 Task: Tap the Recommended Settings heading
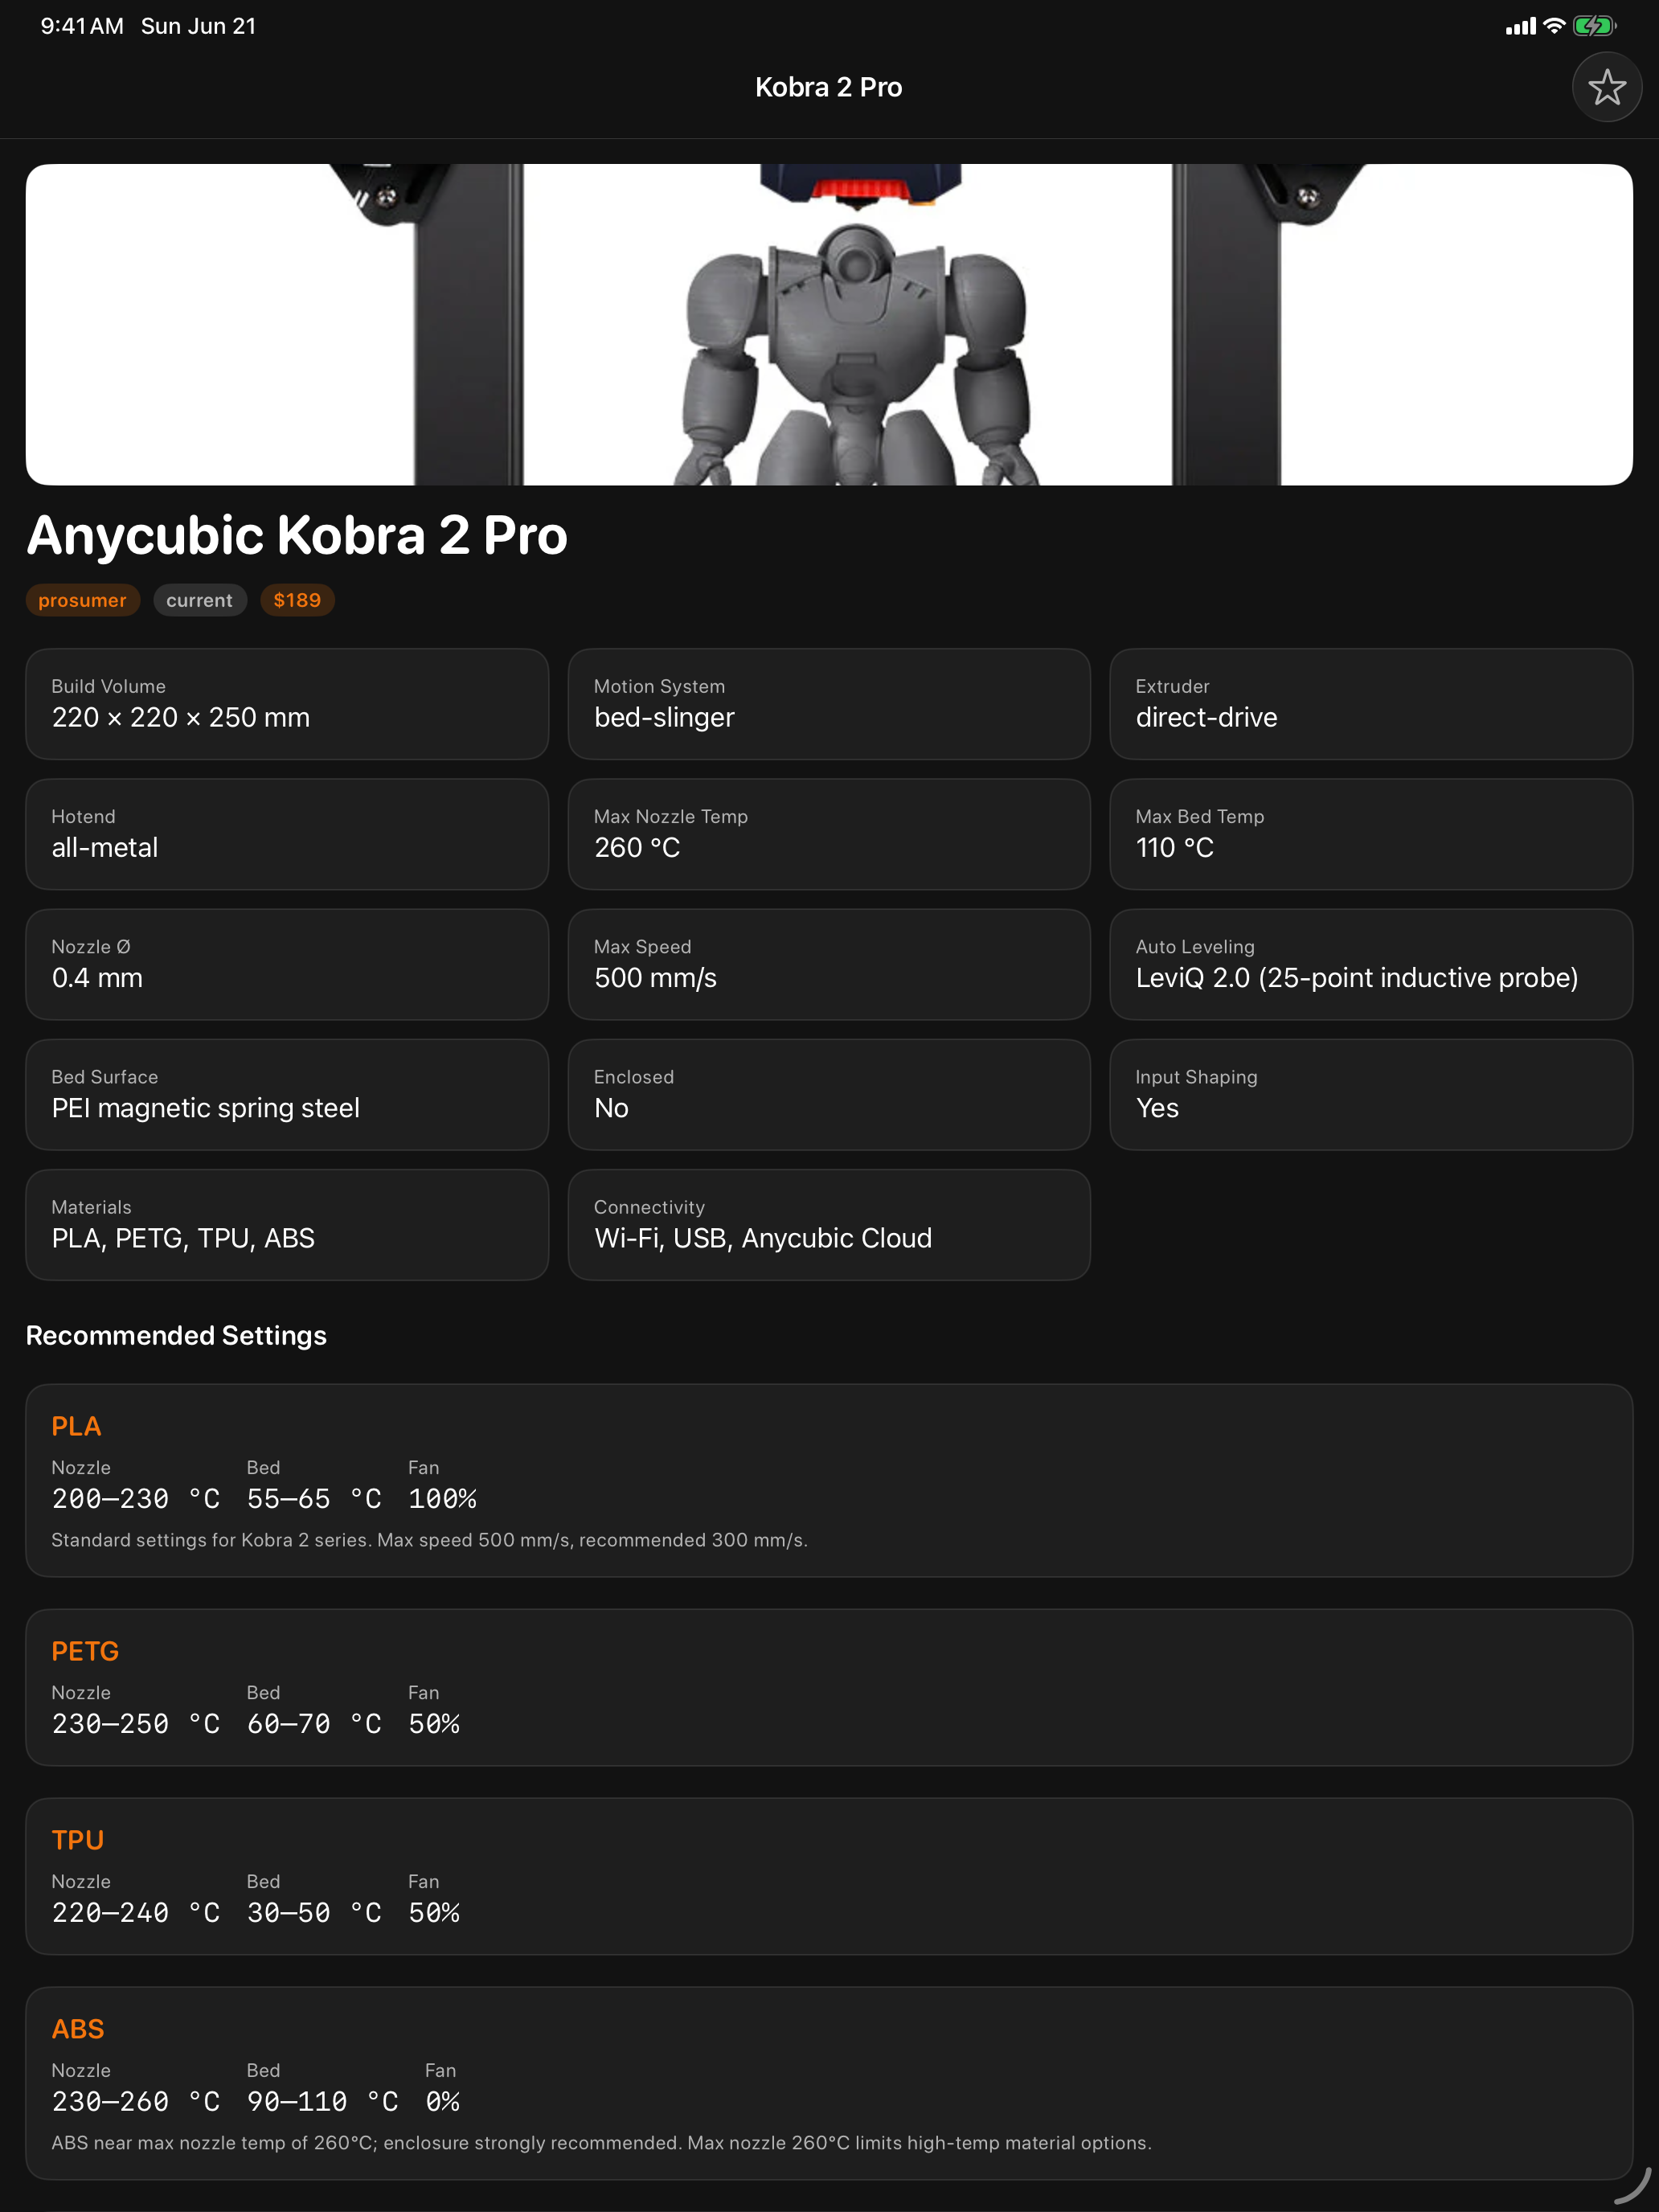pyautogui.click(x=176, y=1335)
